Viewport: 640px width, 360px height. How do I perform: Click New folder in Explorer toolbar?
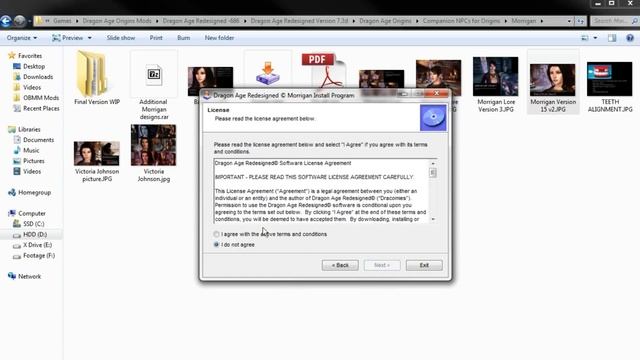[x=219, y=38]
